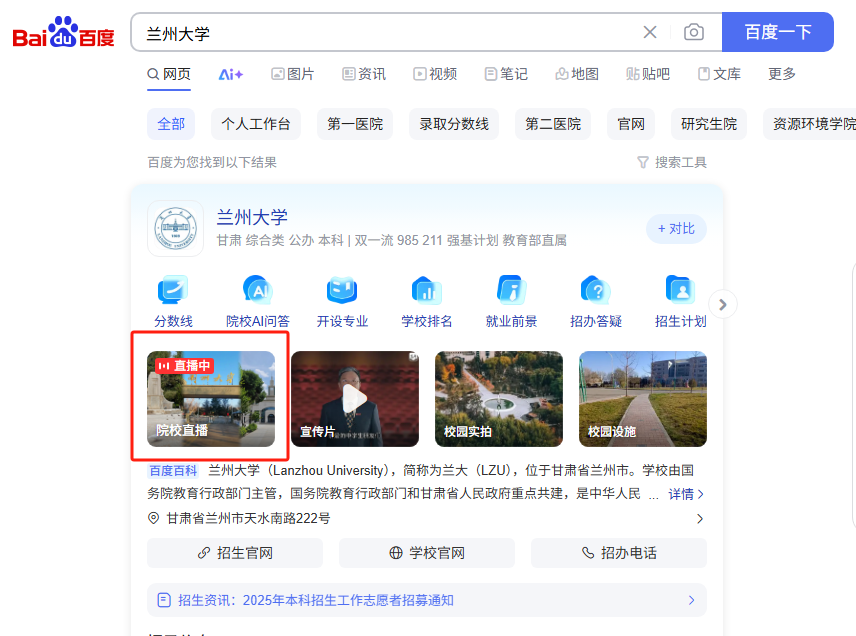The height and width of the screenshot is (636, 856).
Task: Open the 更多 menu
Action: pos(782,74)
